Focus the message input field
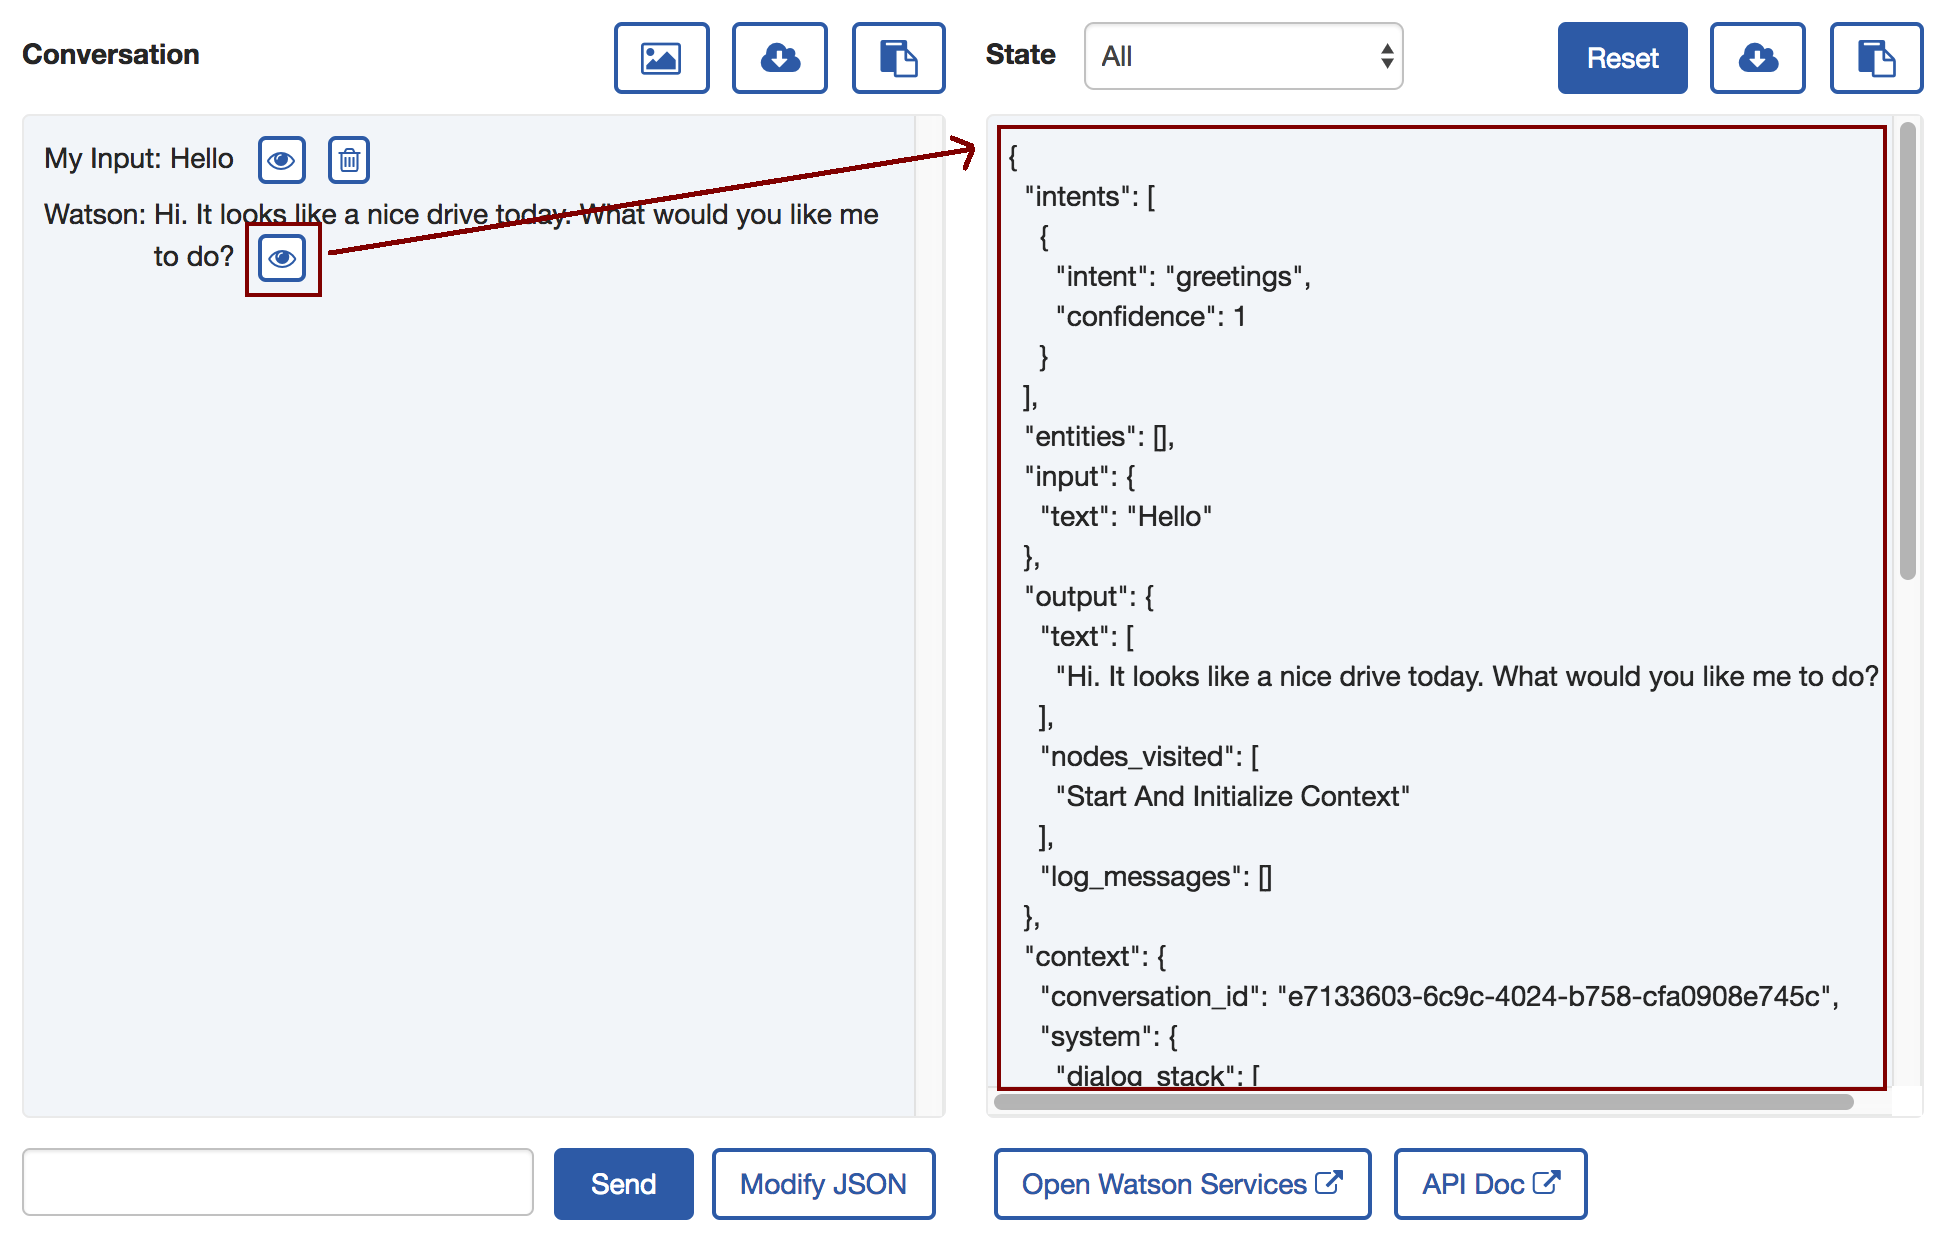The width and height of the screenshot is (1944, 1236). (278, 1182)
